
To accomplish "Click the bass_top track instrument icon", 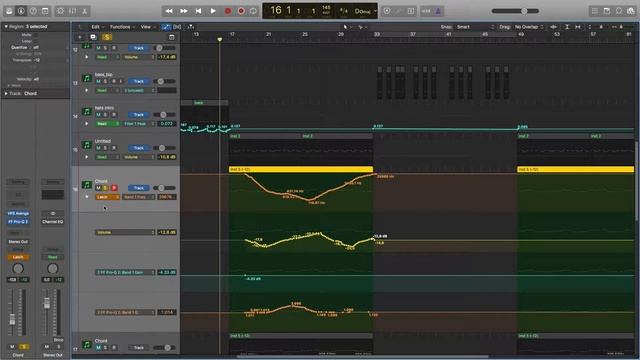I will [x=87, y=78].
